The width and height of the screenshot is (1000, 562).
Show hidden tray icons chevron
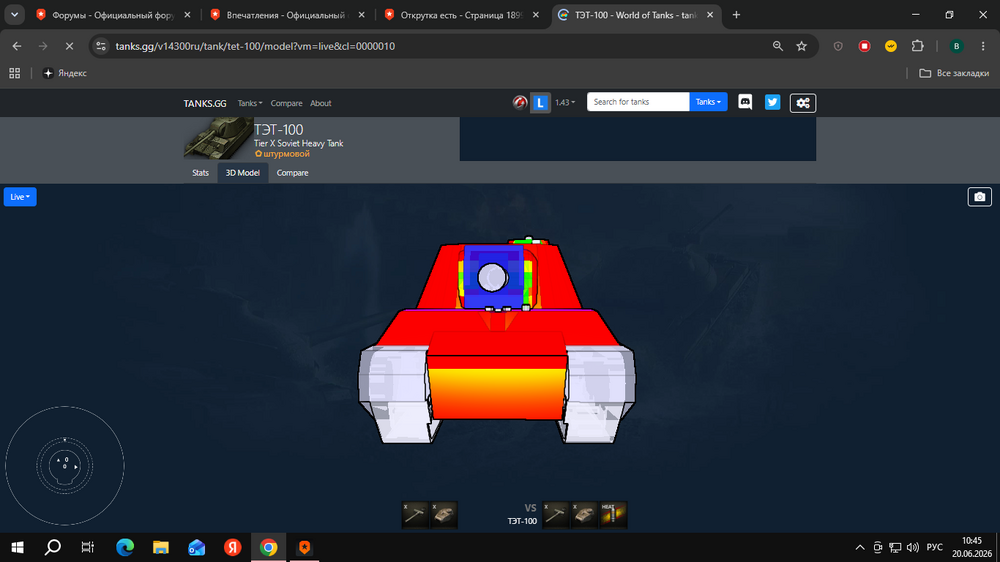860,547
